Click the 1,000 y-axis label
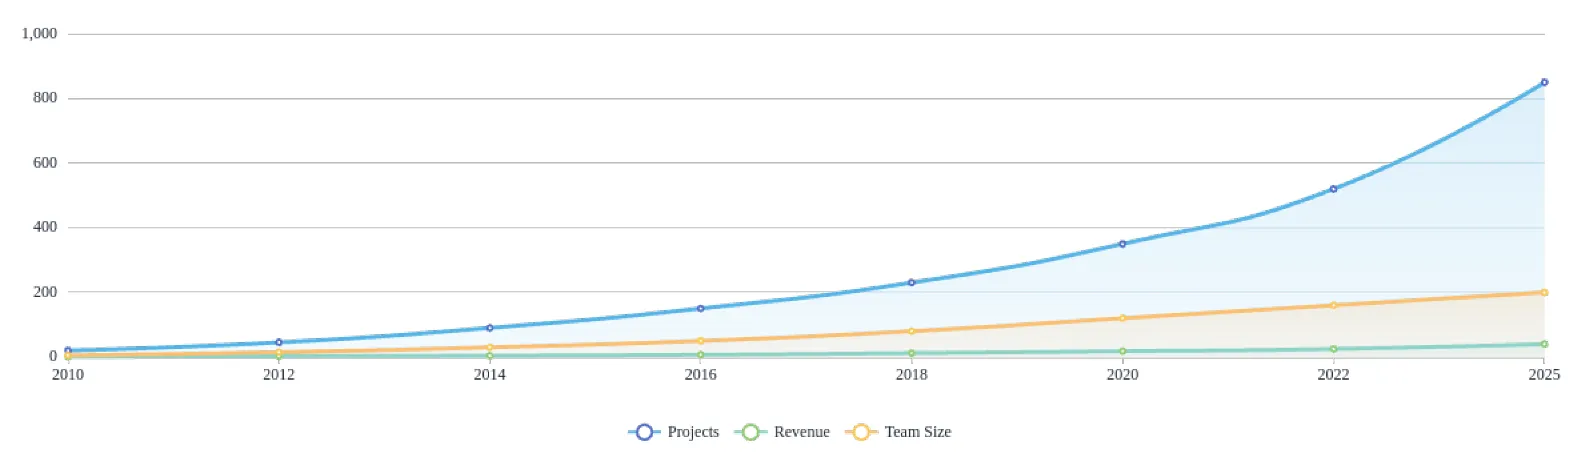Viewport: 1580px width, 459px height. click(x=40, y=34)
